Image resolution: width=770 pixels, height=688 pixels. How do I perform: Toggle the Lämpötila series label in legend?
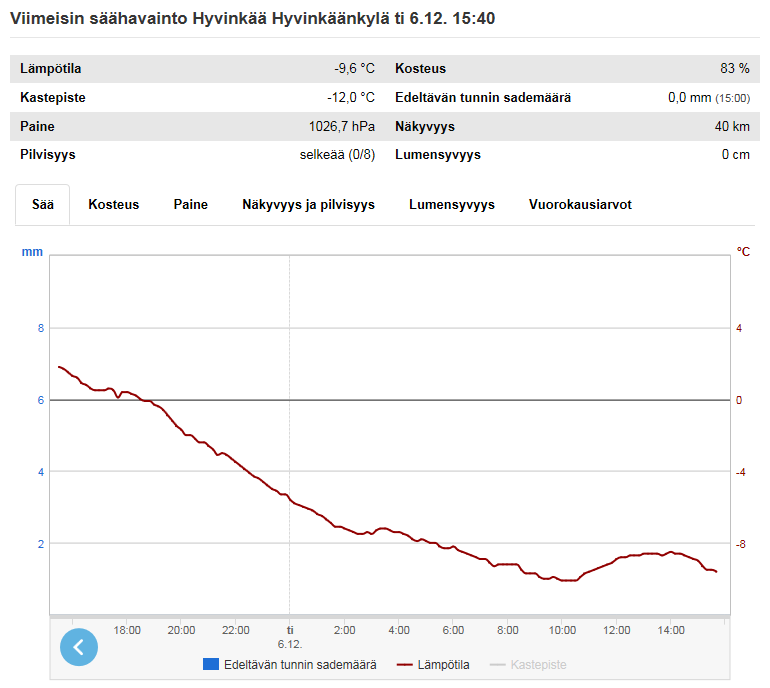click(x=443, y=664)
